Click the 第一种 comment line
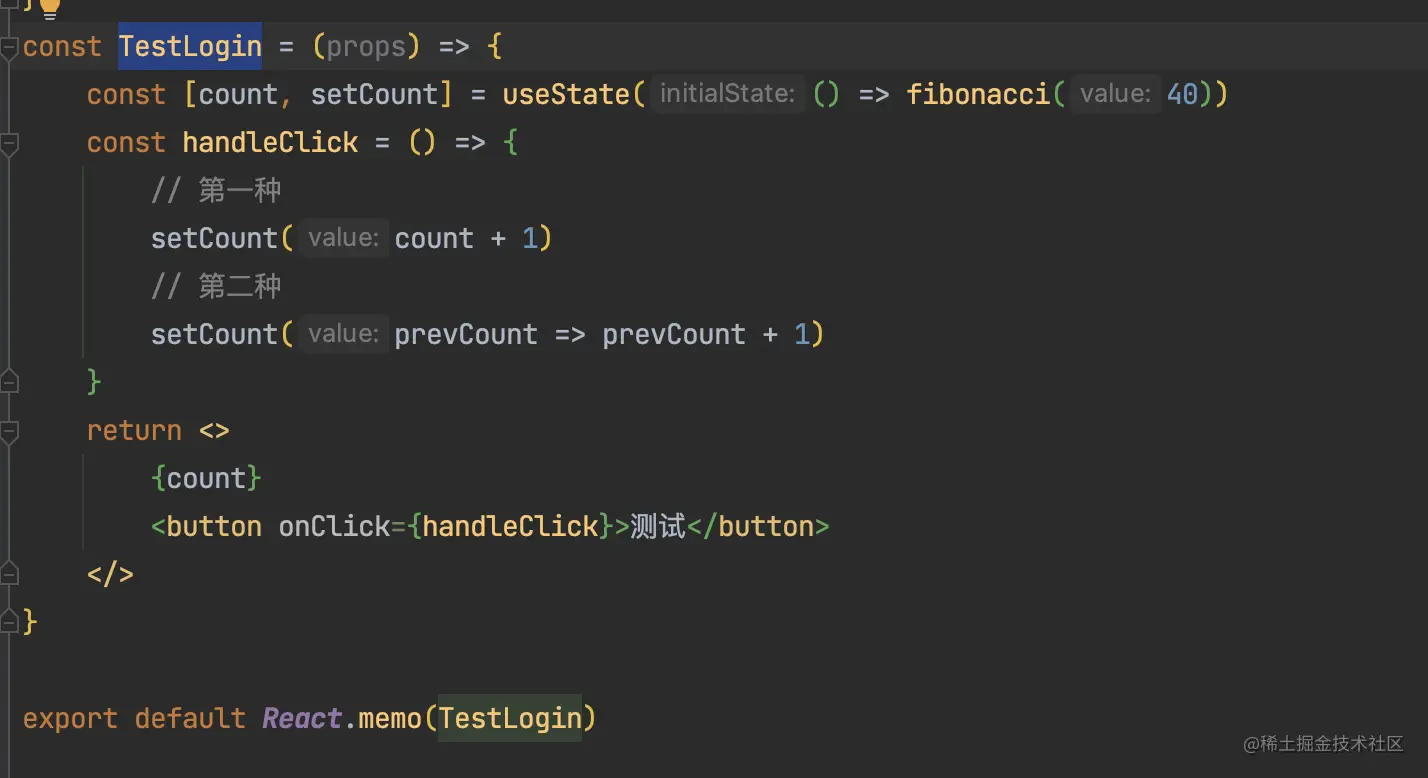 [216, 190]
